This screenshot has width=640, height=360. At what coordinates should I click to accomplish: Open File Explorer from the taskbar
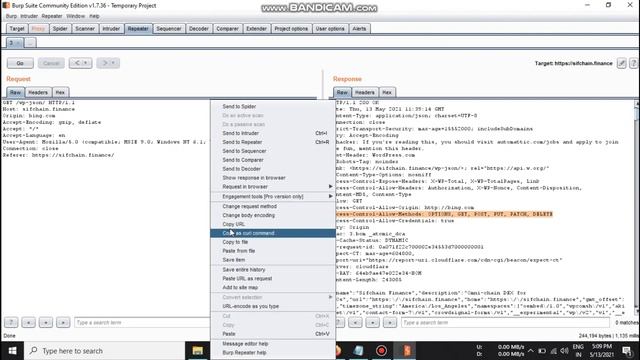coord(198,351)
